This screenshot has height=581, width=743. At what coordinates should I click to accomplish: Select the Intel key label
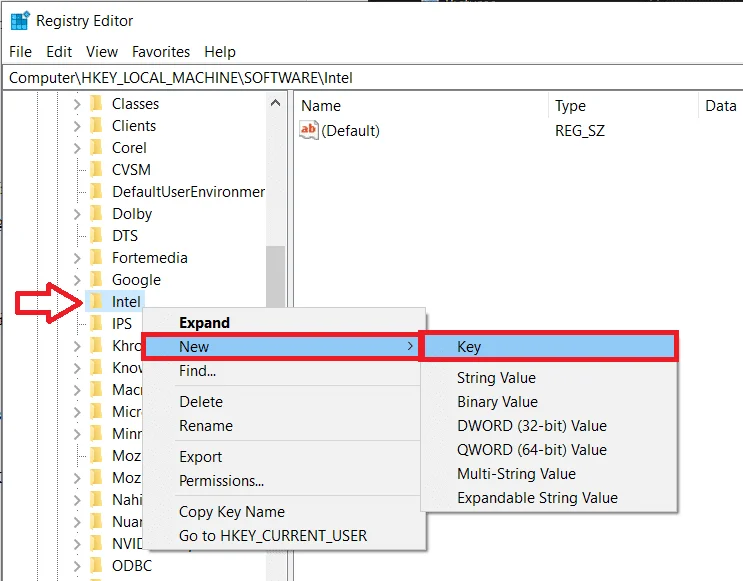pos(126,301)
